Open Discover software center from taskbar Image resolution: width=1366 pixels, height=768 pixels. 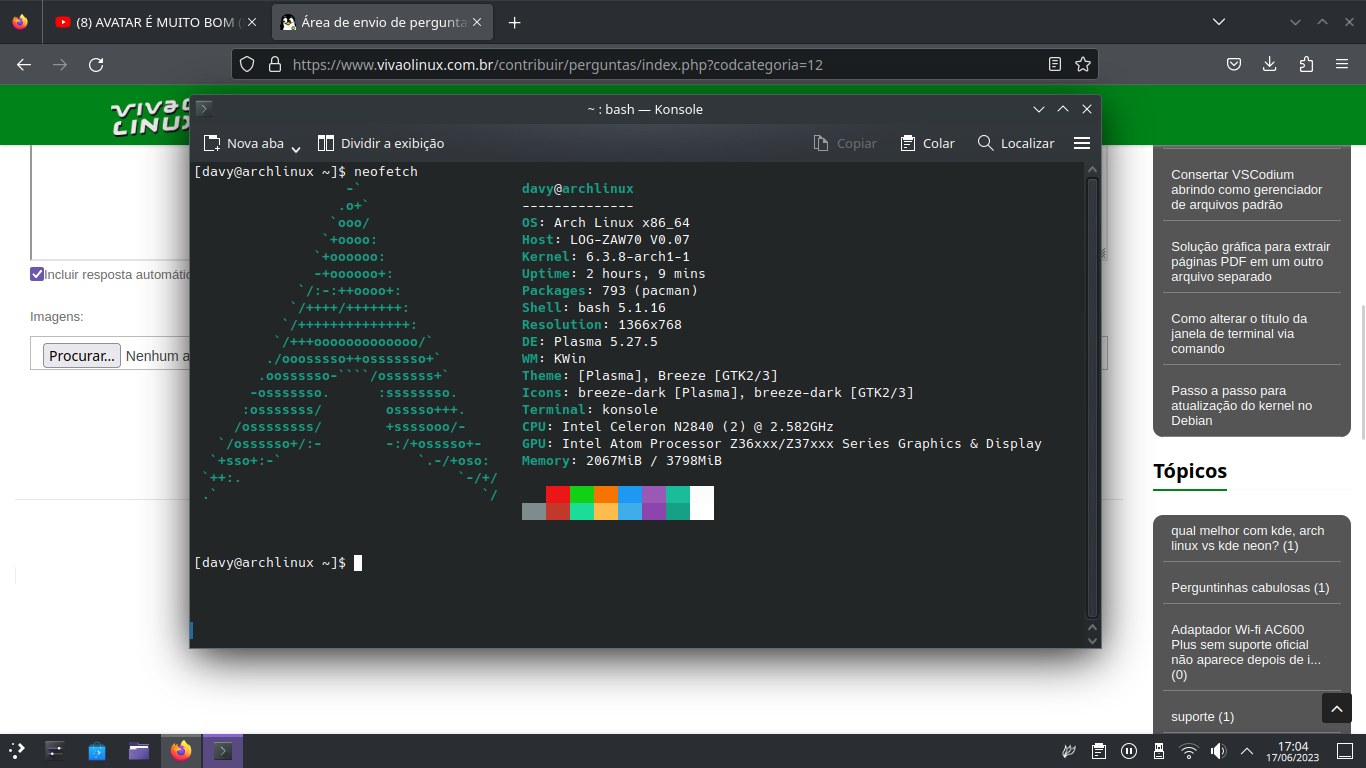pos(97,750)
